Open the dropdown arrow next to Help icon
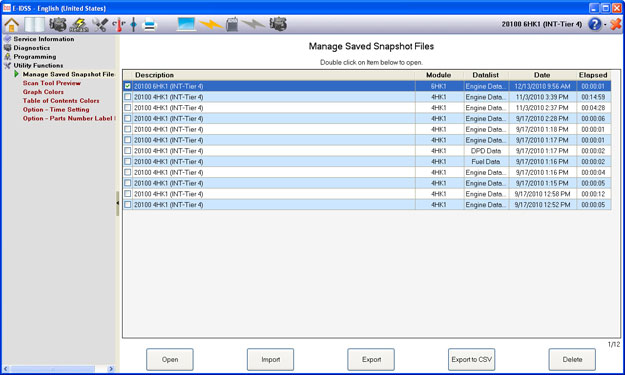Screen dimensions: 625x375 click(x=605, y=25)
